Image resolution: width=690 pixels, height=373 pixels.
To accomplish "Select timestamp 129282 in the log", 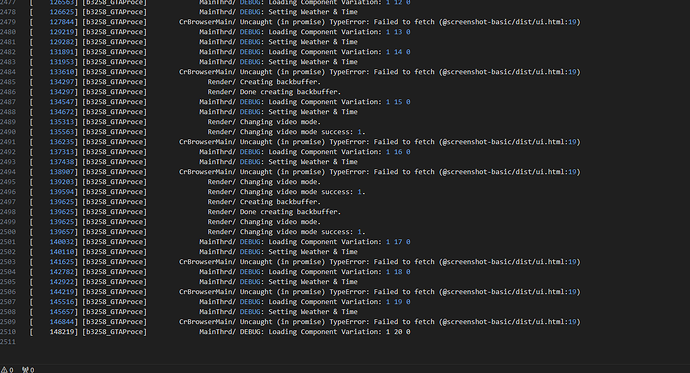I will (62, 42).
